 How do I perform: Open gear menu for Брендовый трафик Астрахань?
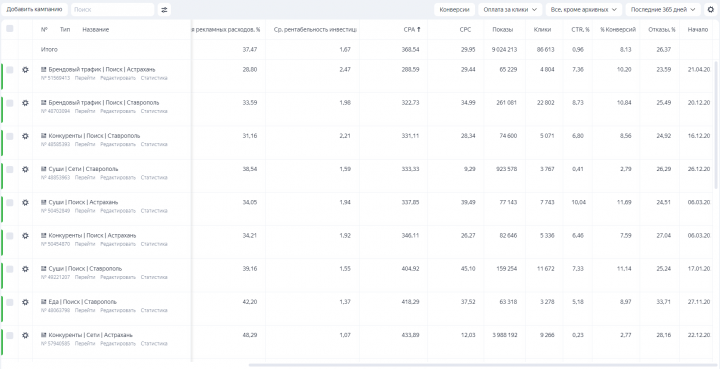click(x=25, y=70)
